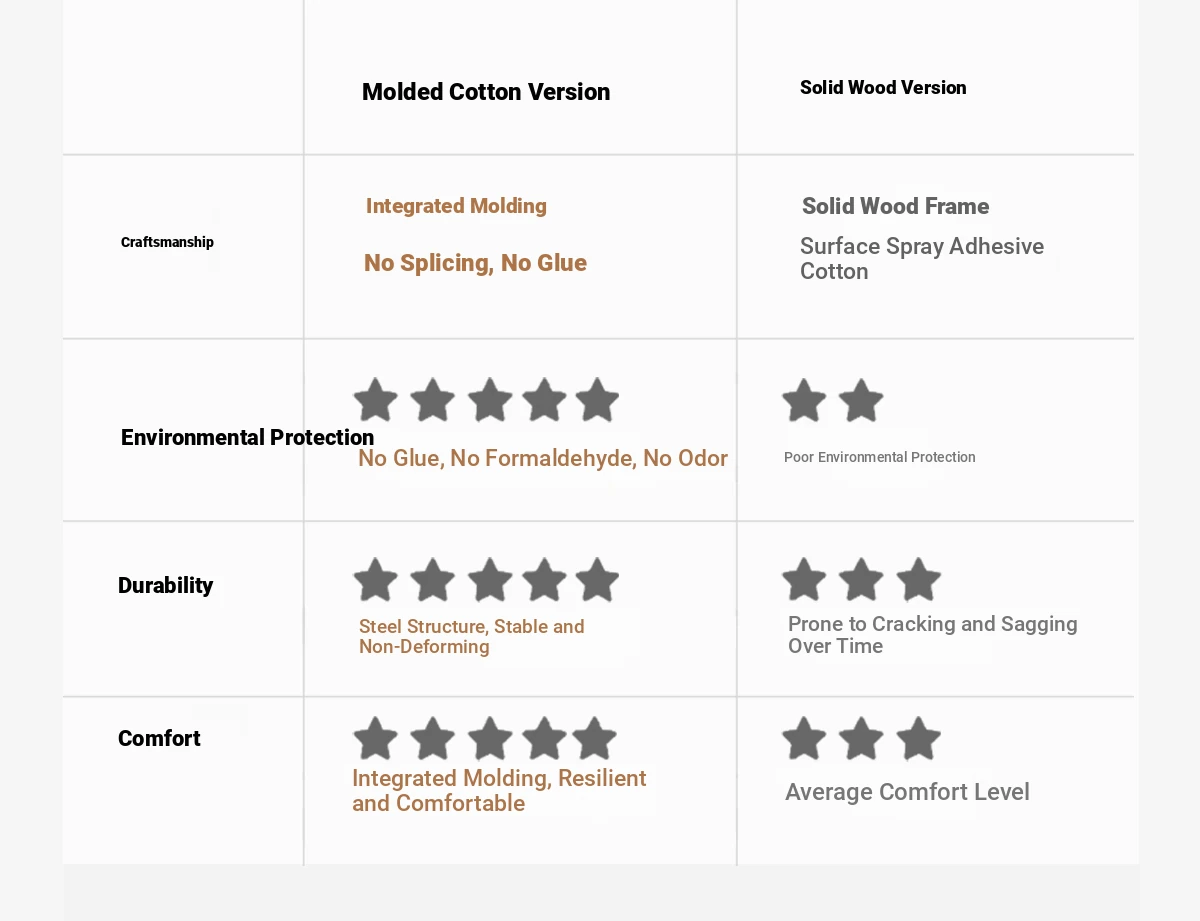The width and height of the screenshot is (1200, 921).
Task: Select second star of Solid Wood environmental rating
Action: 861,401
